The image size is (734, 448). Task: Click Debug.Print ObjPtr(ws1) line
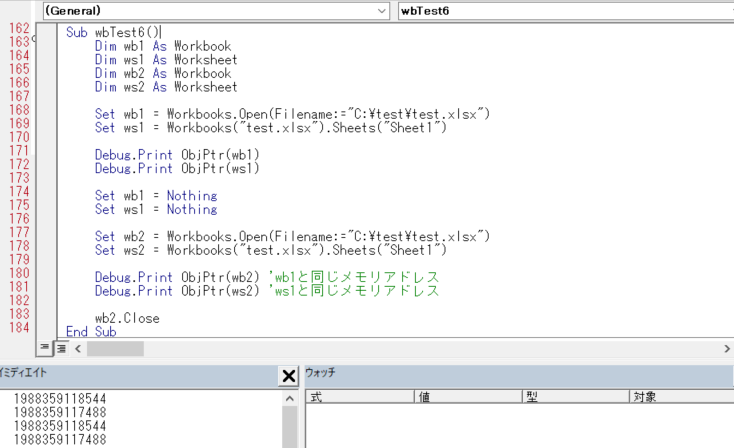point(177,168)
